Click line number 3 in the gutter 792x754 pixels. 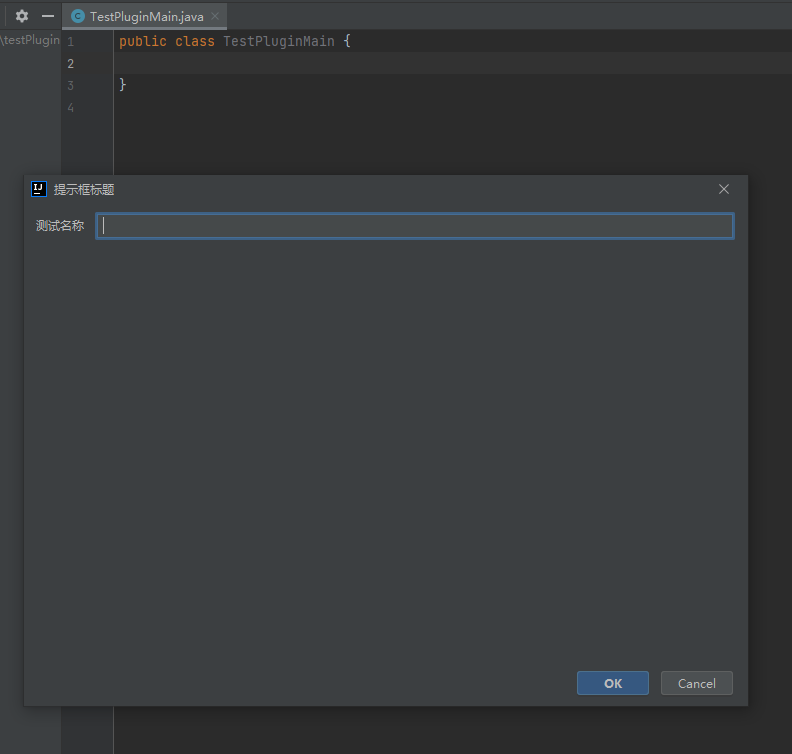71,85
